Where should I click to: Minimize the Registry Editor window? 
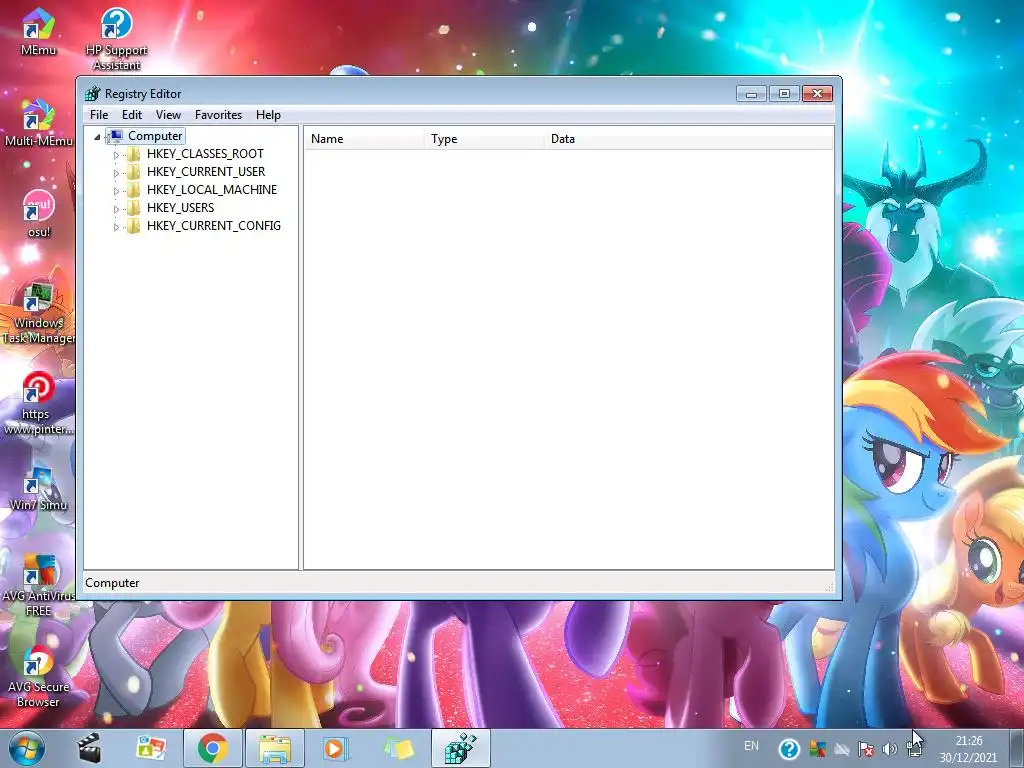pyautogui.click(x=751, y=94)
